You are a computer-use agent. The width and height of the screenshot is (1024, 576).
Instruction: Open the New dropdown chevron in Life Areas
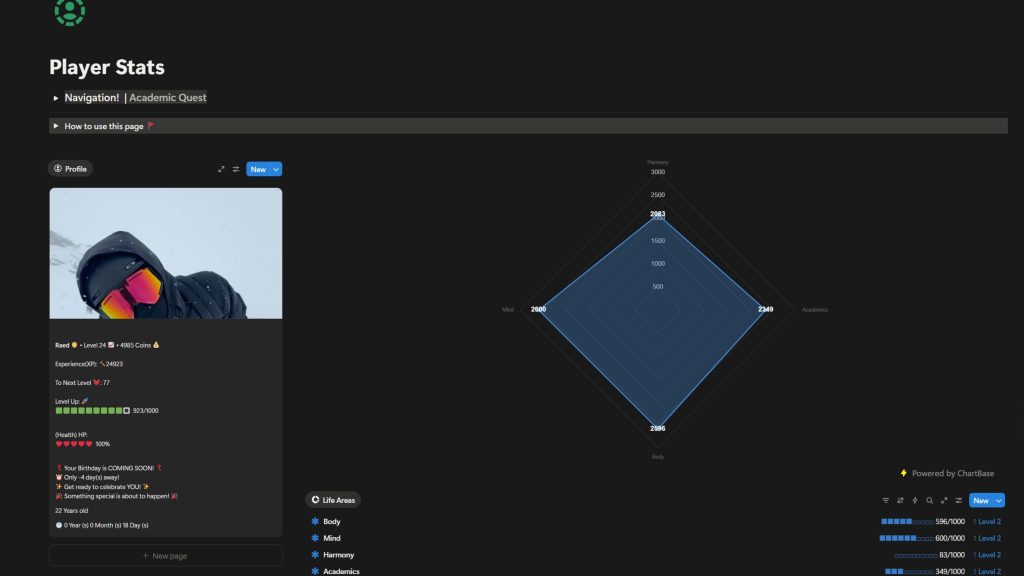997,500
